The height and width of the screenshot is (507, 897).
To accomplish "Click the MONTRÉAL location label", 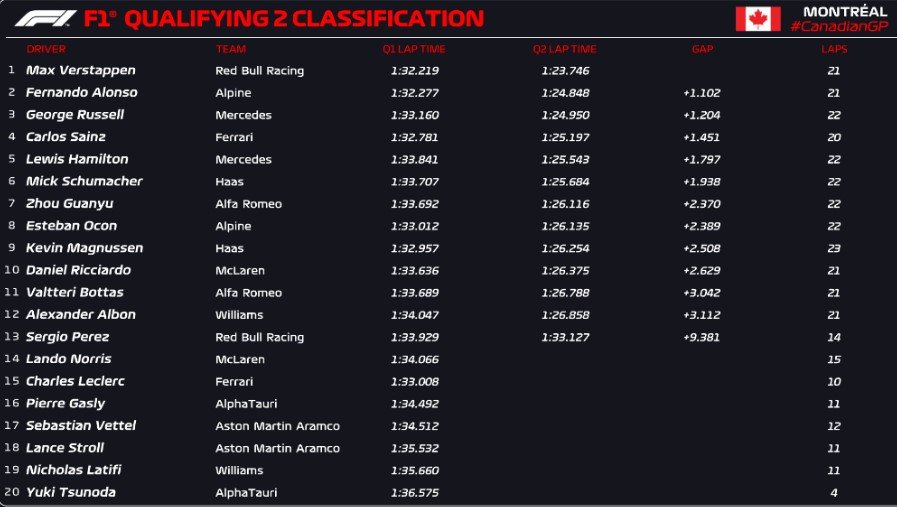I will click(x=845, y=11).
